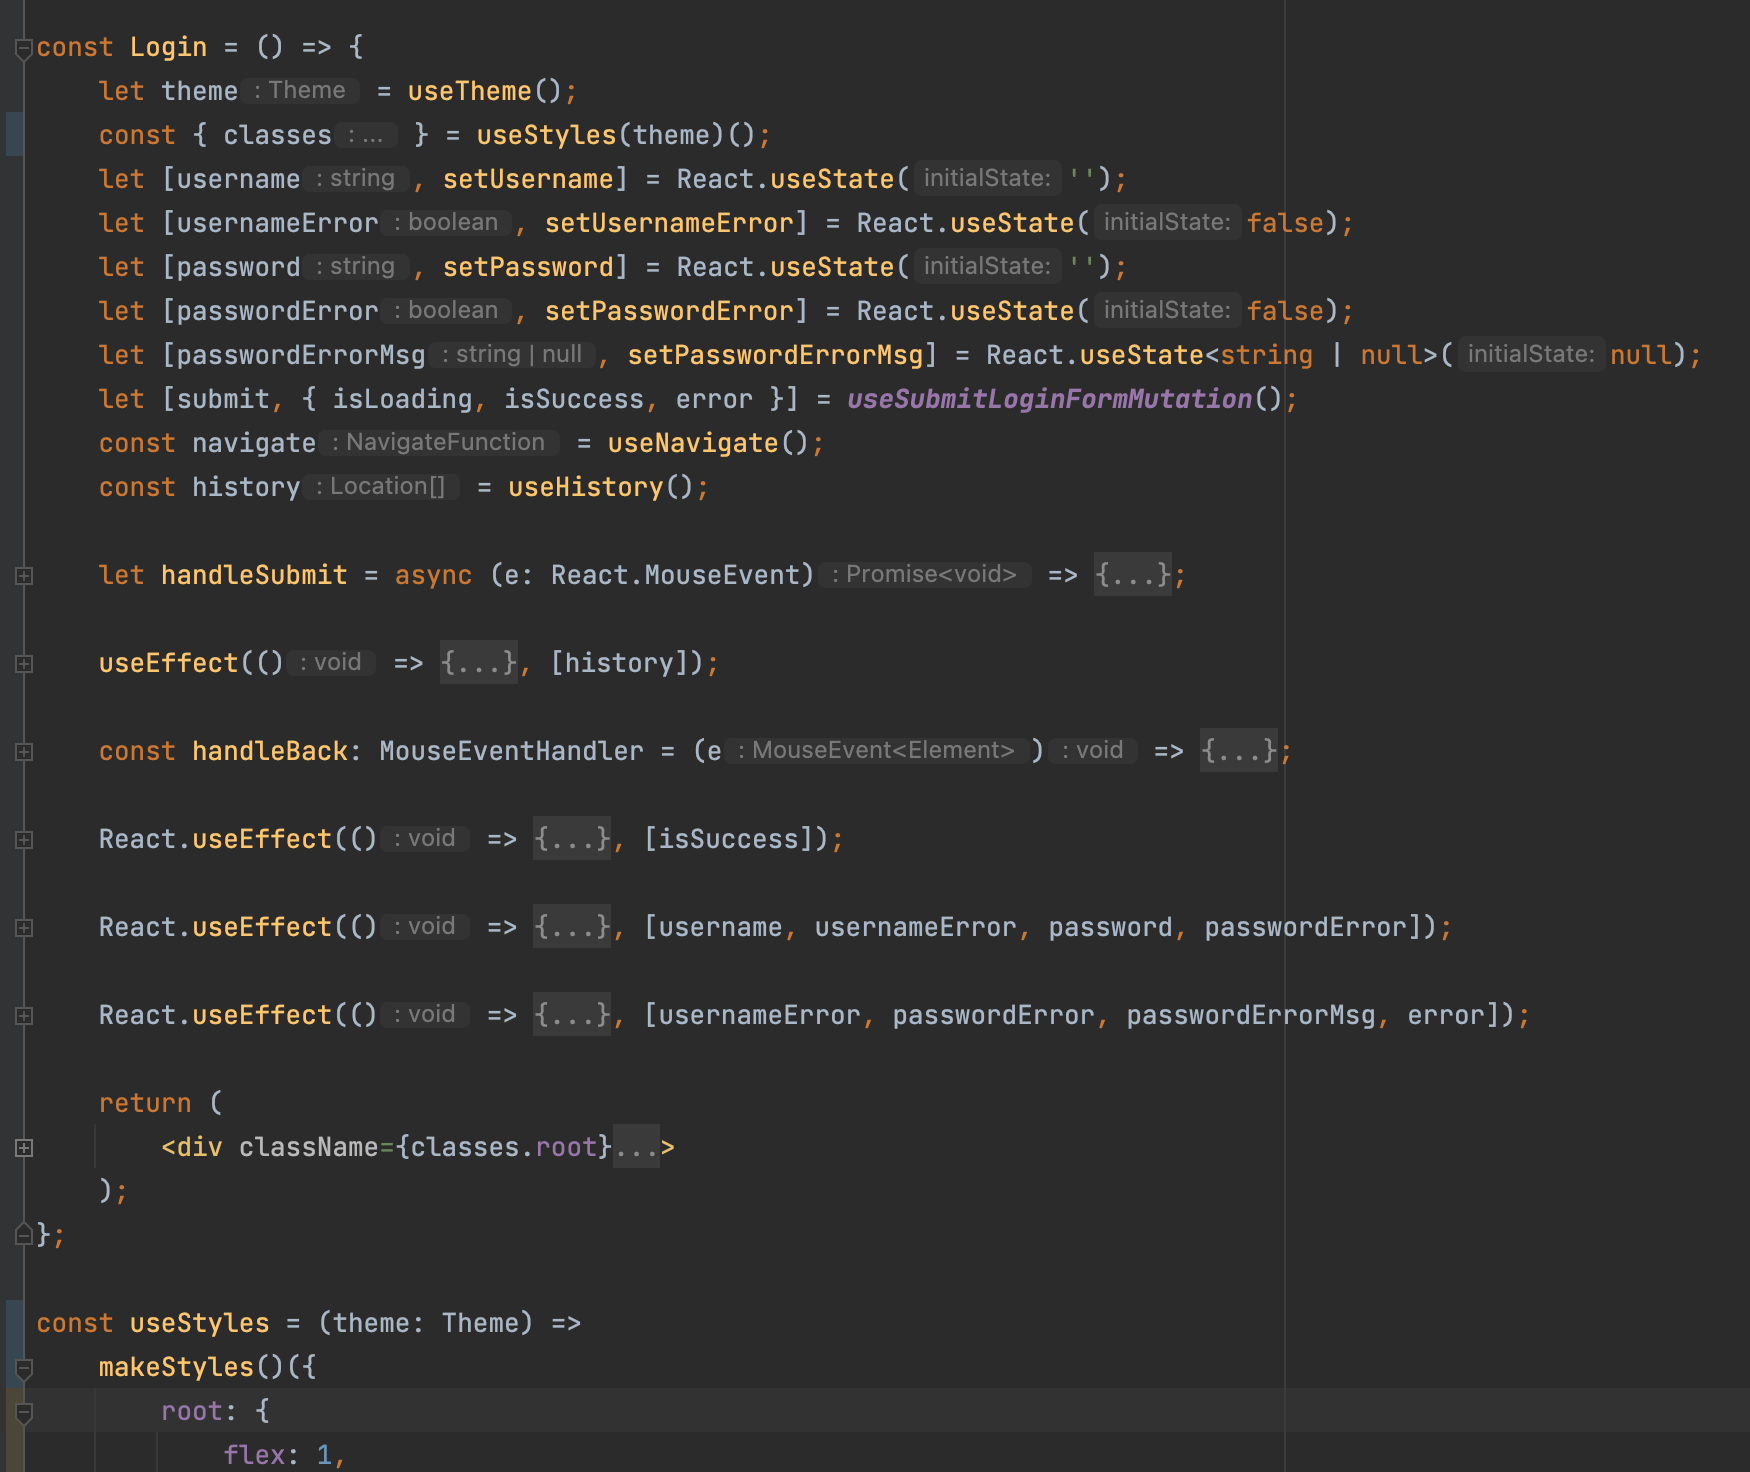Expand folded body {...} of handleSubmit
Viewport: 1750px width, 1472px height.
point(1132,575)
